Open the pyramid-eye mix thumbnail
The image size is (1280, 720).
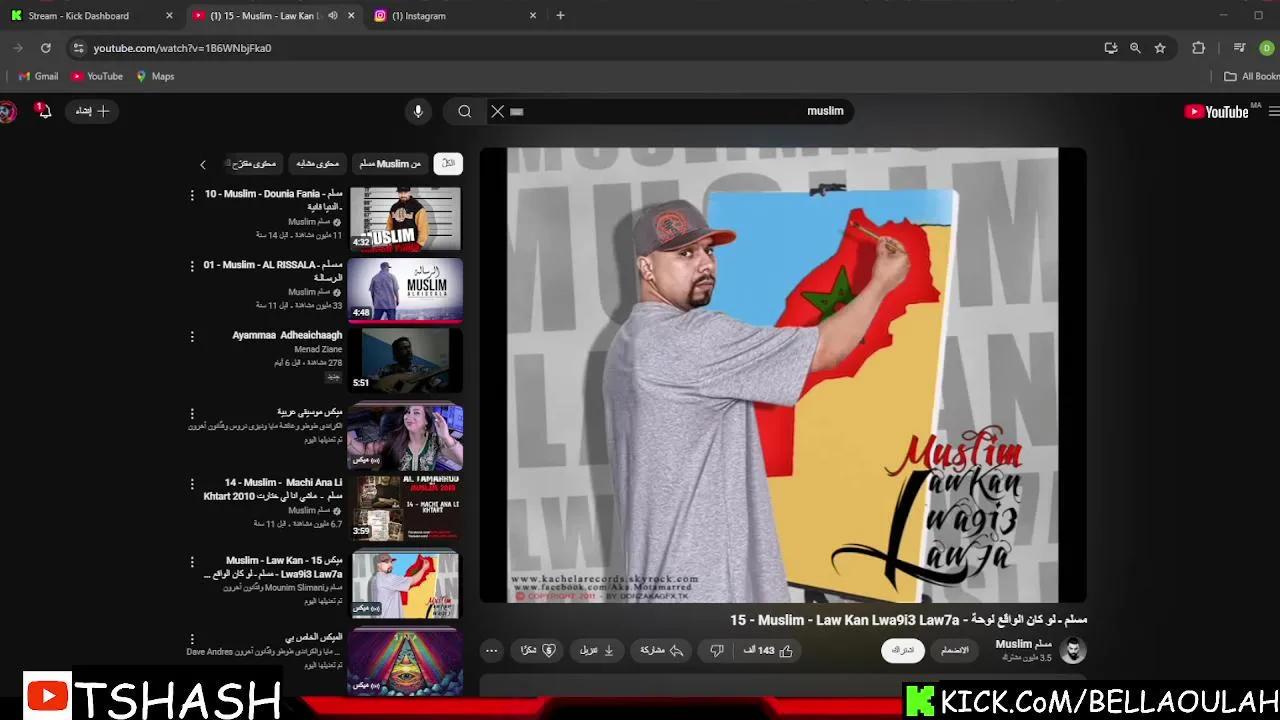coord(405,660)
